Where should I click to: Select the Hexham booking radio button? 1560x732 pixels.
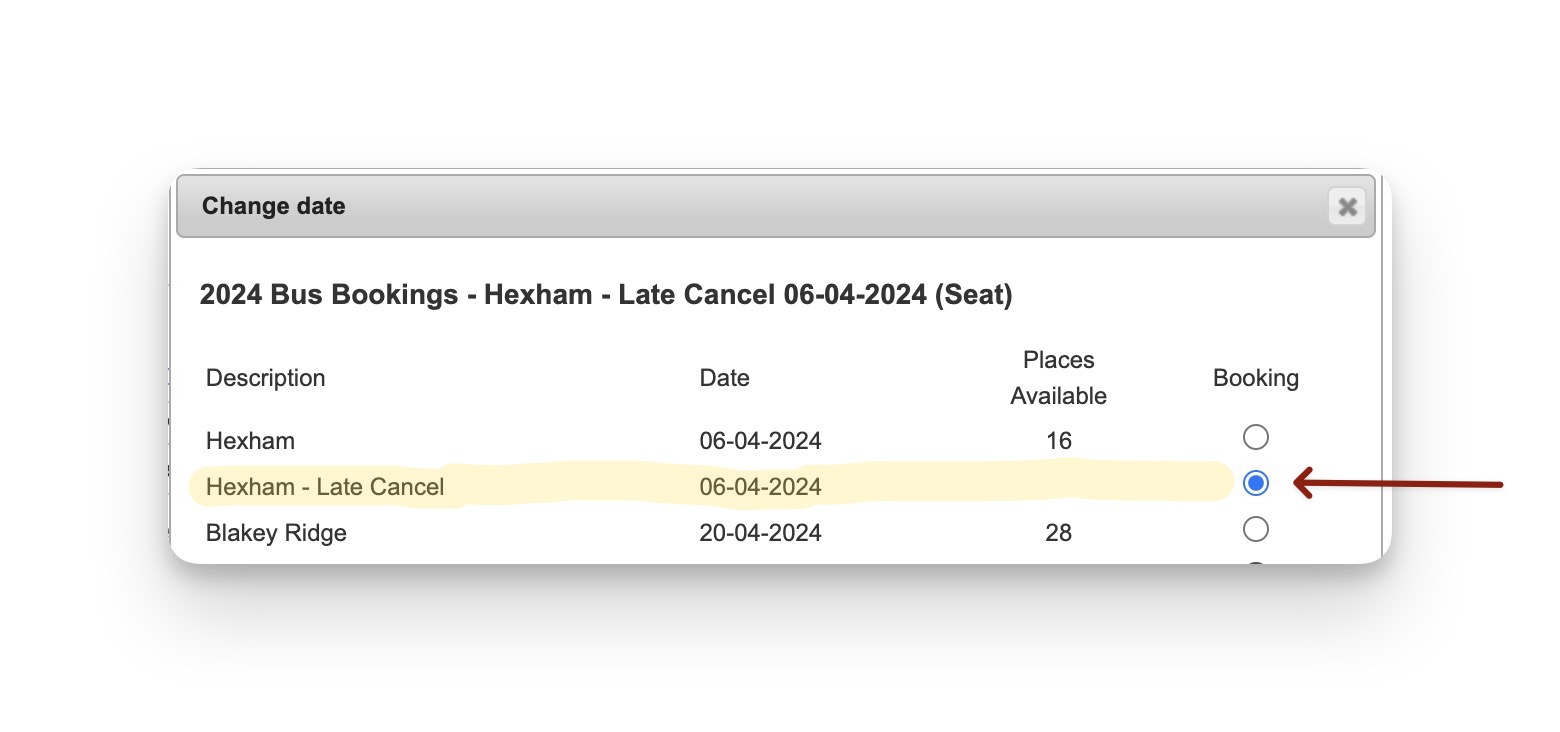(1255, 437)
